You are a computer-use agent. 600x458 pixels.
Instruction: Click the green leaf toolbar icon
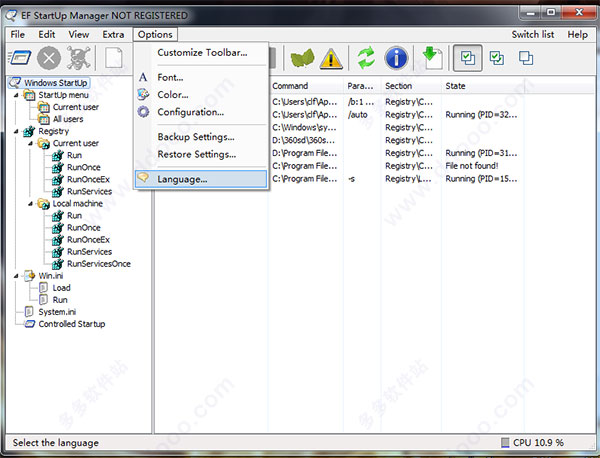302,58
